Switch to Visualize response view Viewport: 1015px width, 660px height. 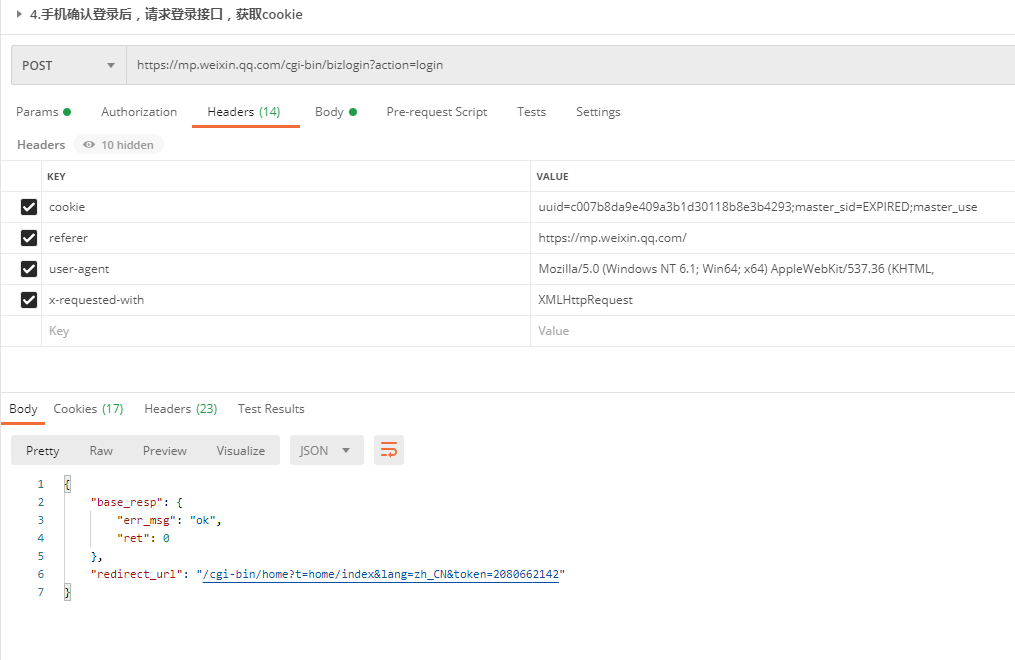click(x=241, y=450)
